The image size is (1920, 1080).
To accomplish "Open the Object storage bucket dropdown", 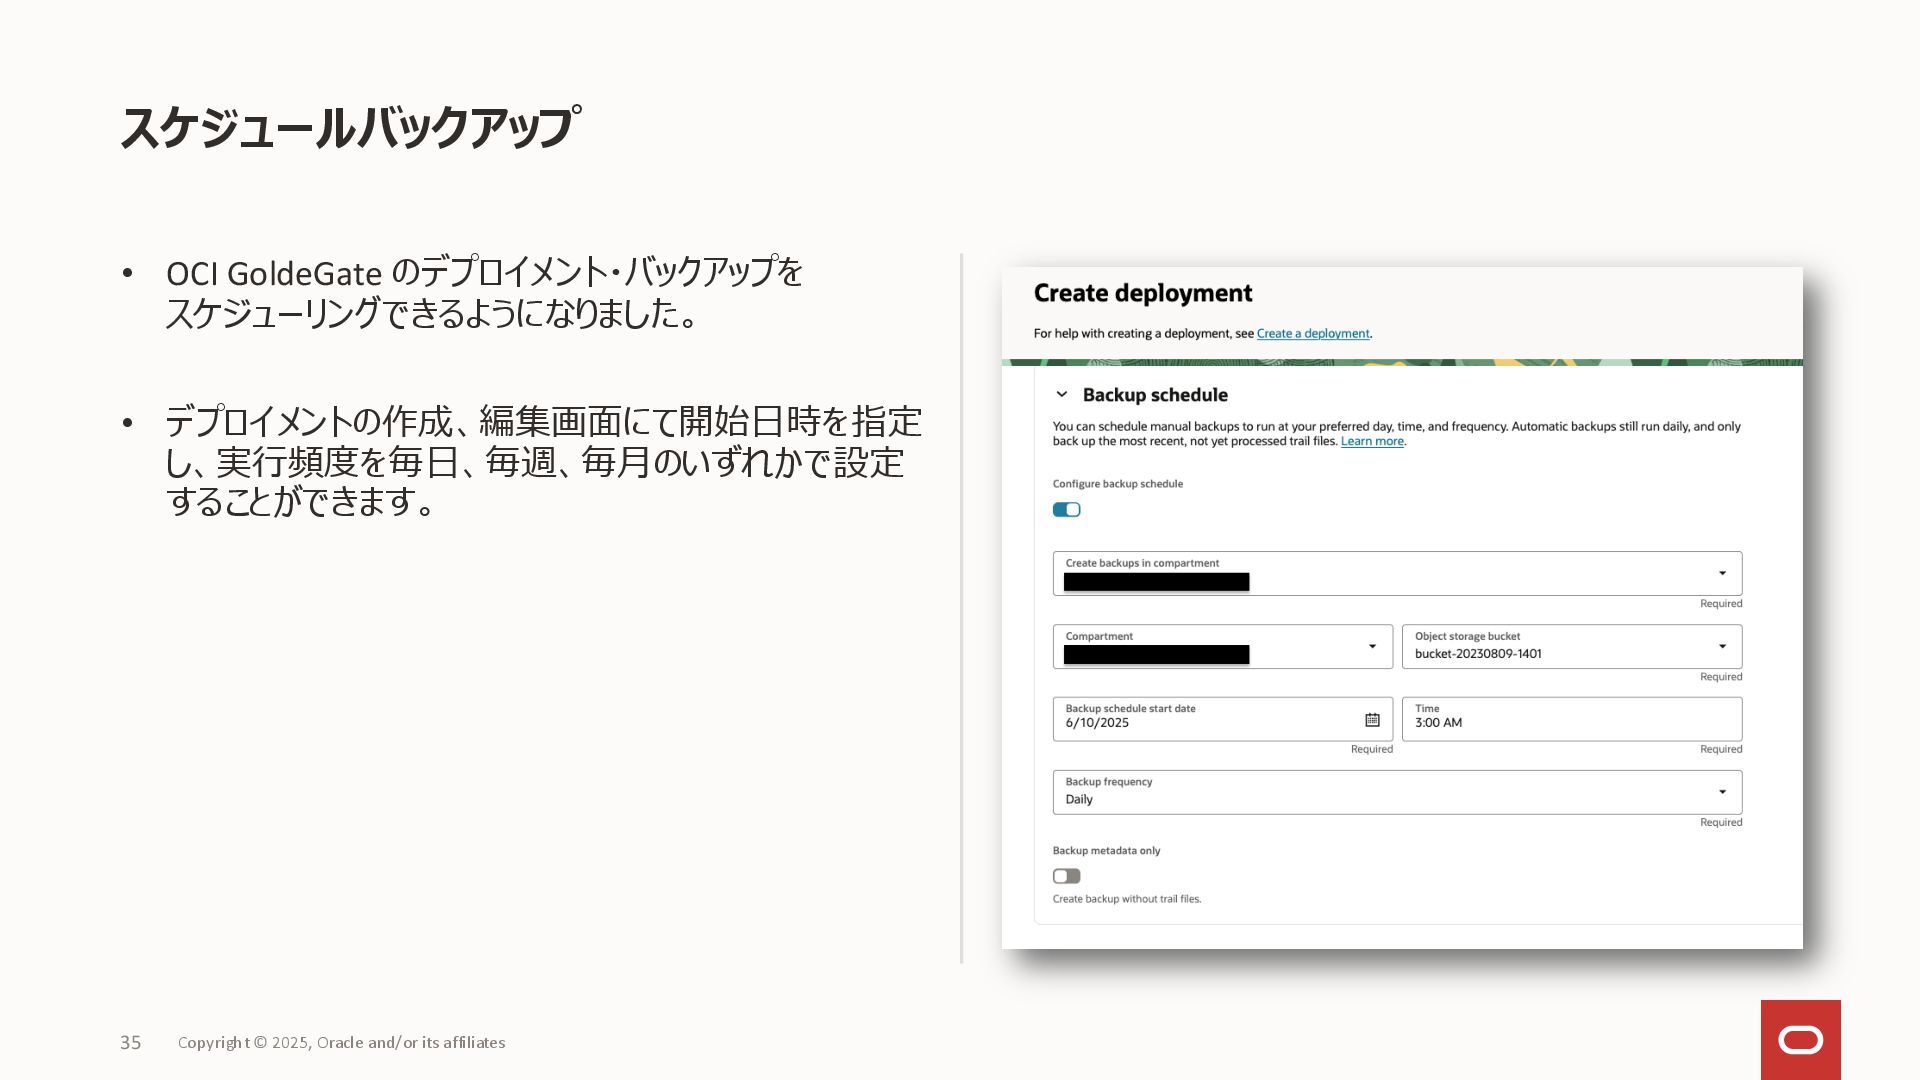I will [x=1722, y=647].
